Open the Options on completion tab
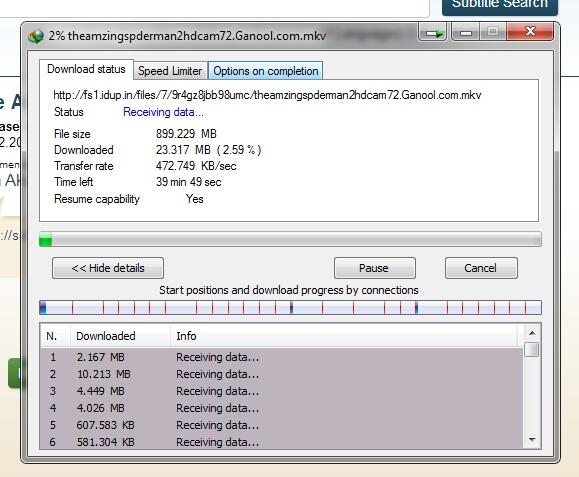The height and width of the screenshot is (477, 579). pyautogui.click(x=265, y=71)
